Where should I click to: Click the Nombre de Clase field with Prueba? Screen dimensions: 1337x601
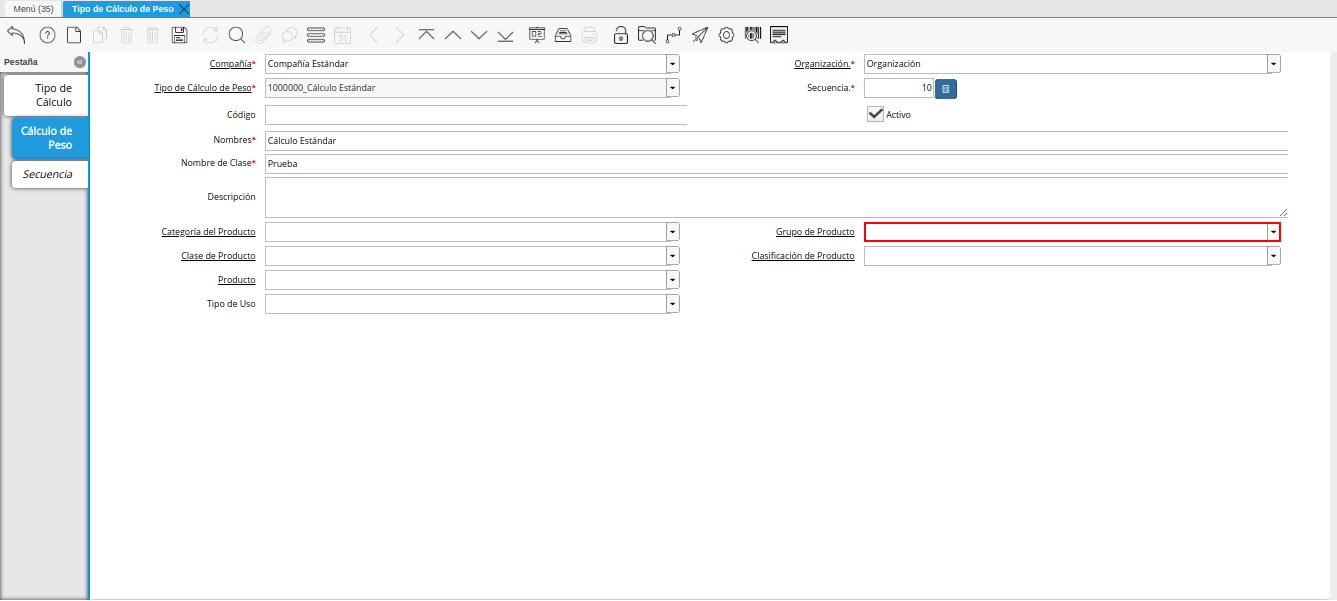point(776,164)
